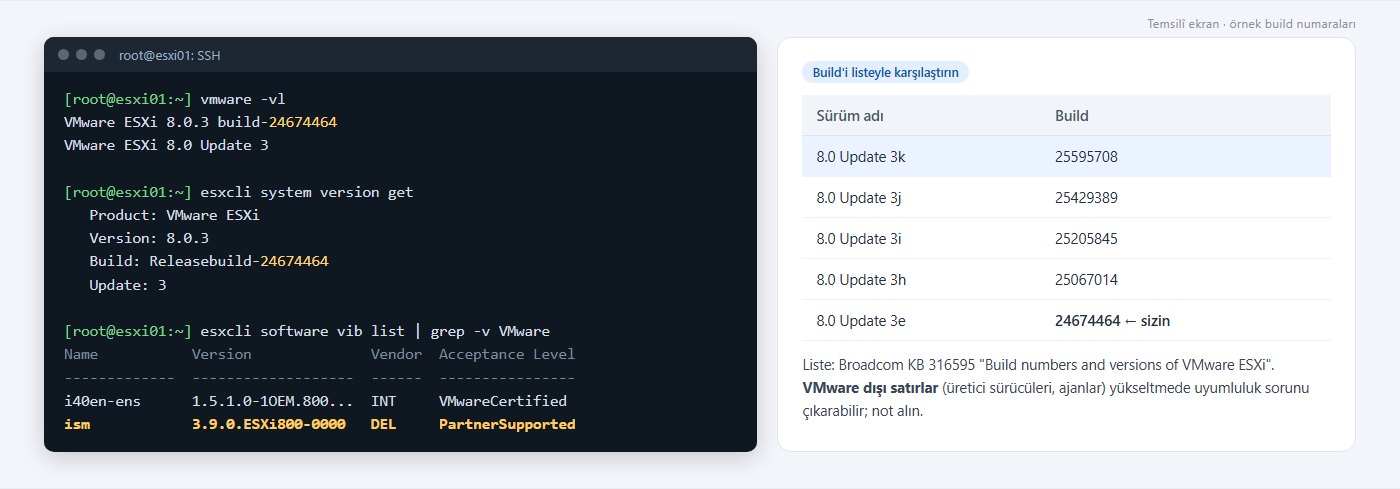Click build number '25205845'
The width and height of the screenshot is (1400, 489).
pyautogui.click(x=1086, y=239)
